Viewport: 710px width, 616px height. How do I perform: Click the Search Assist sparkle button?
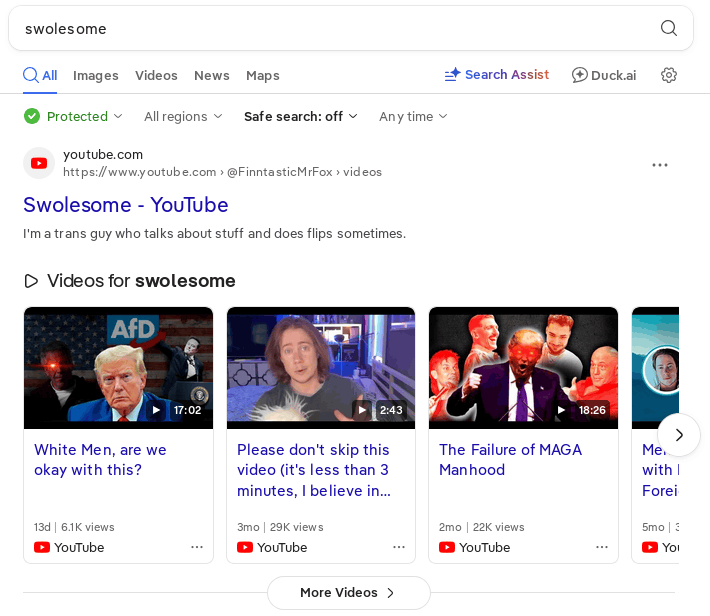[x=497, y=75]
